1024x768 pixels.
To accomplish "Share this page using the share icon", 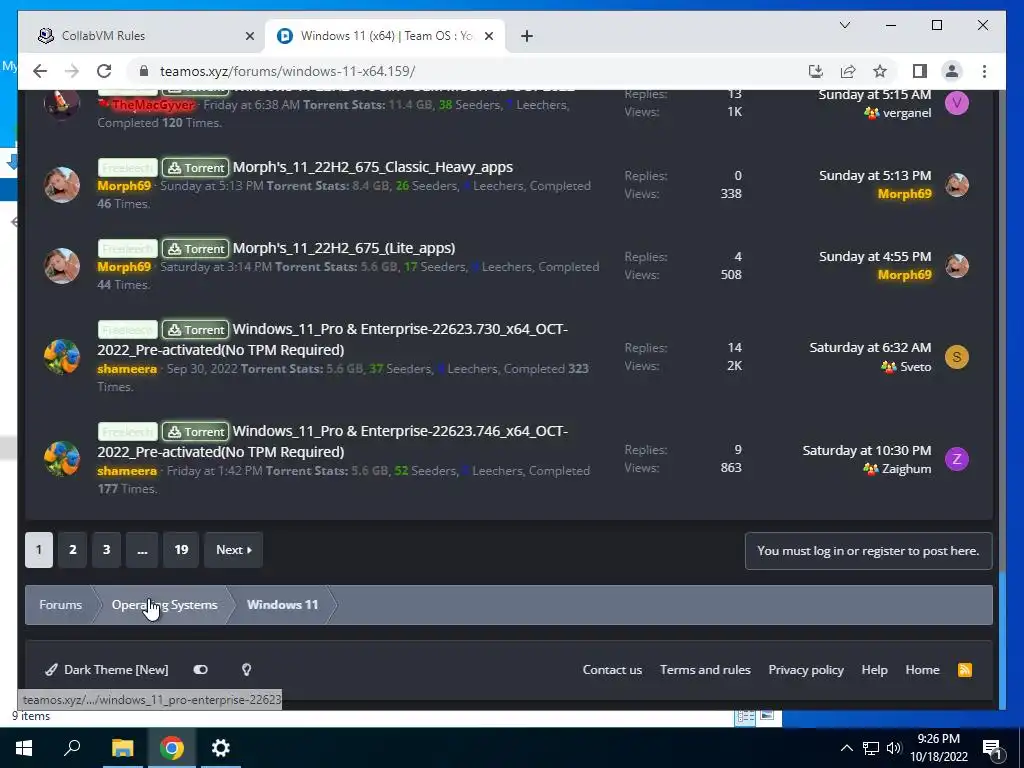I will click(848, 71).
